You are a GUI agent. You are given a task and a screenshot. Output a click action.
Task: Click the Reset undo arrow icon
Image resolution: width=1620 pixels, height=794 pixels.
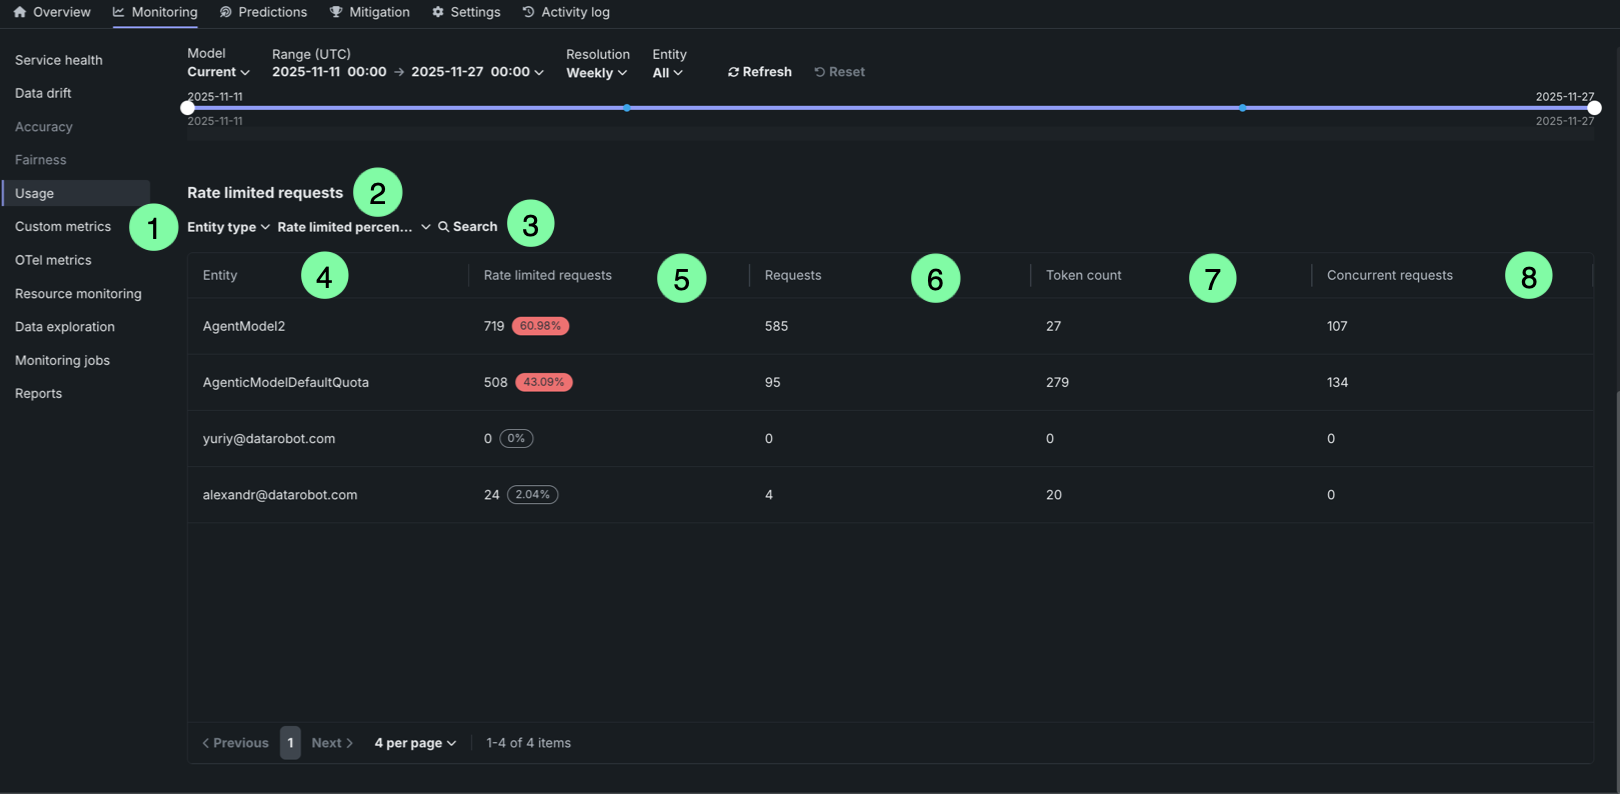pyautogui.click(x=820, y=72)
